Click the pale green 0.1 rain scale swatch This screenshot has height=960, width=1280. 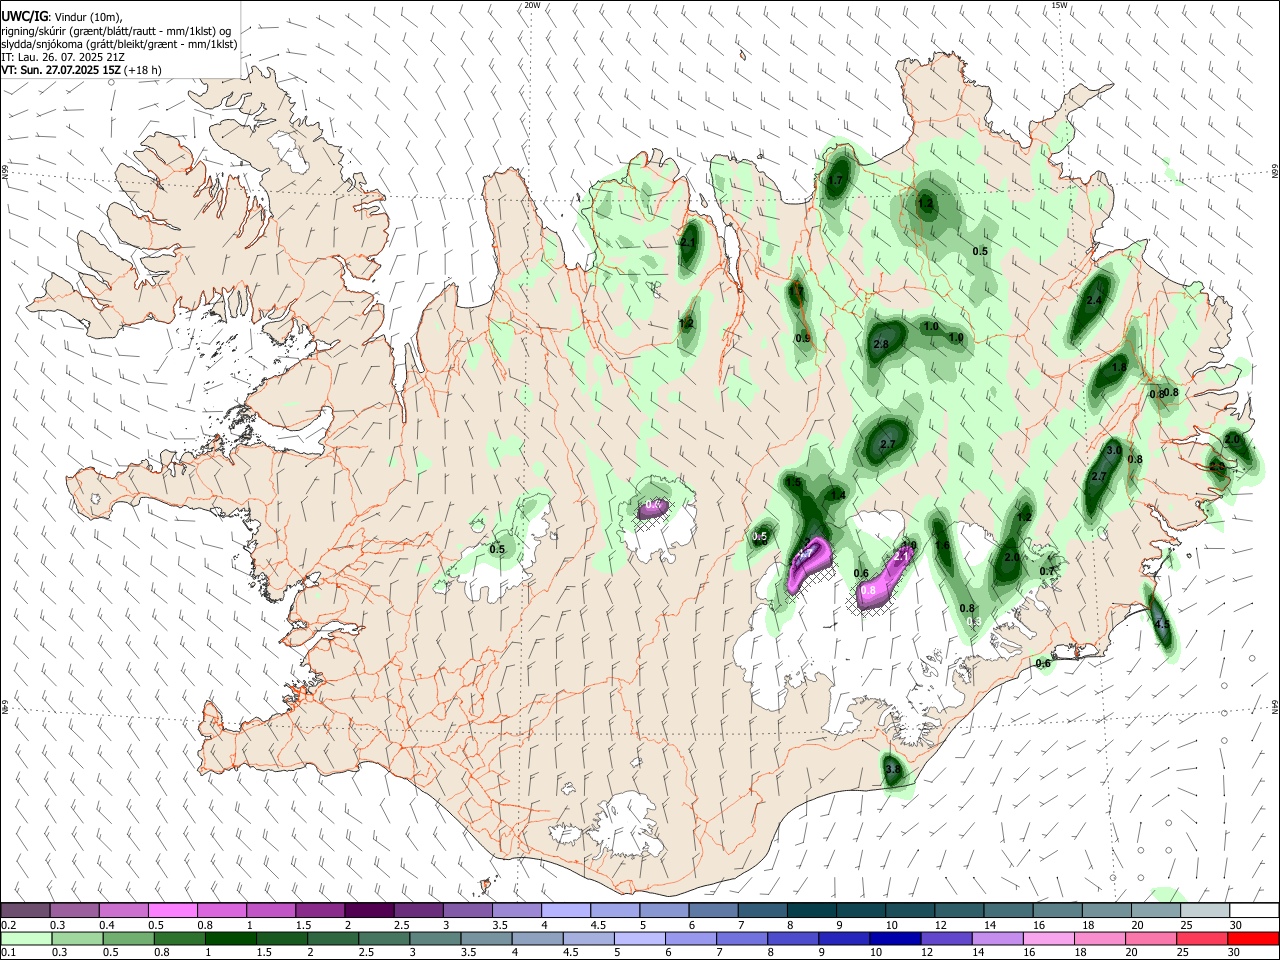25,938
